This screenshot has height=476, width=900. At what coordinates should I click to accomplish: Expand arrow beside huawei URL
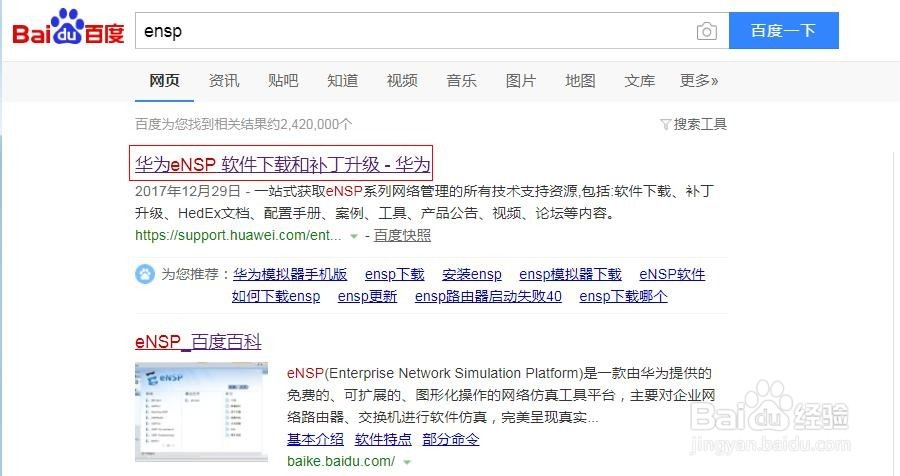[x=354, y=236]
